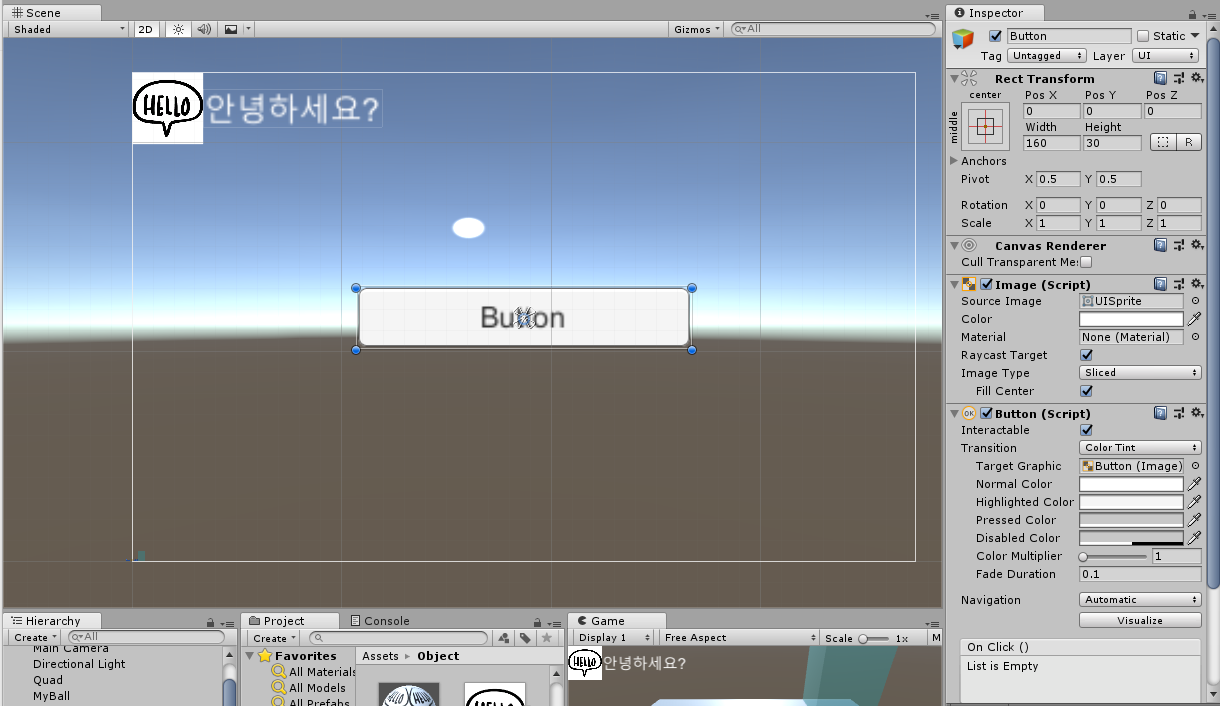Expand the Anchors foldout
The width and height of the screenshot is (1220, 706).
954,161
